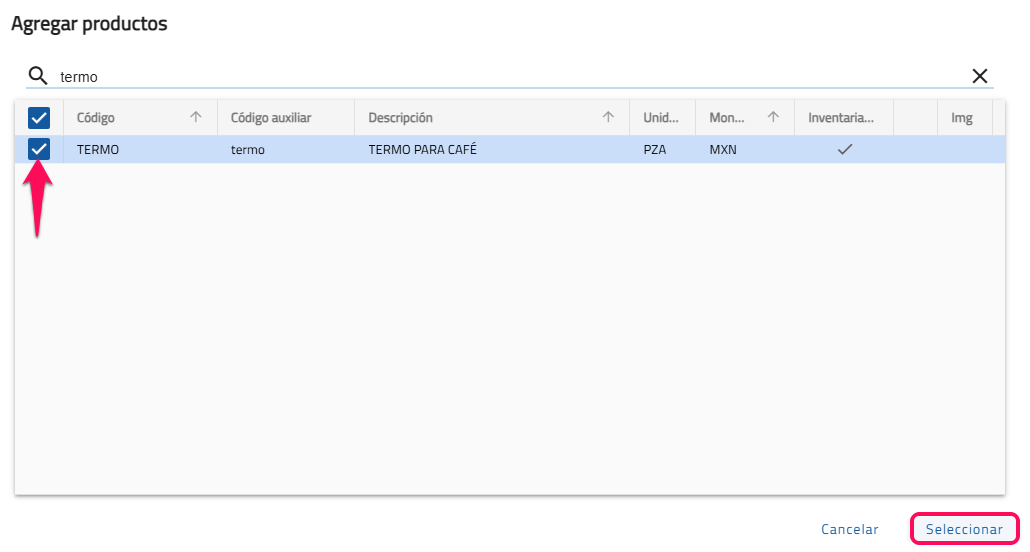Click the Inventaria... column header

(841, 118)
